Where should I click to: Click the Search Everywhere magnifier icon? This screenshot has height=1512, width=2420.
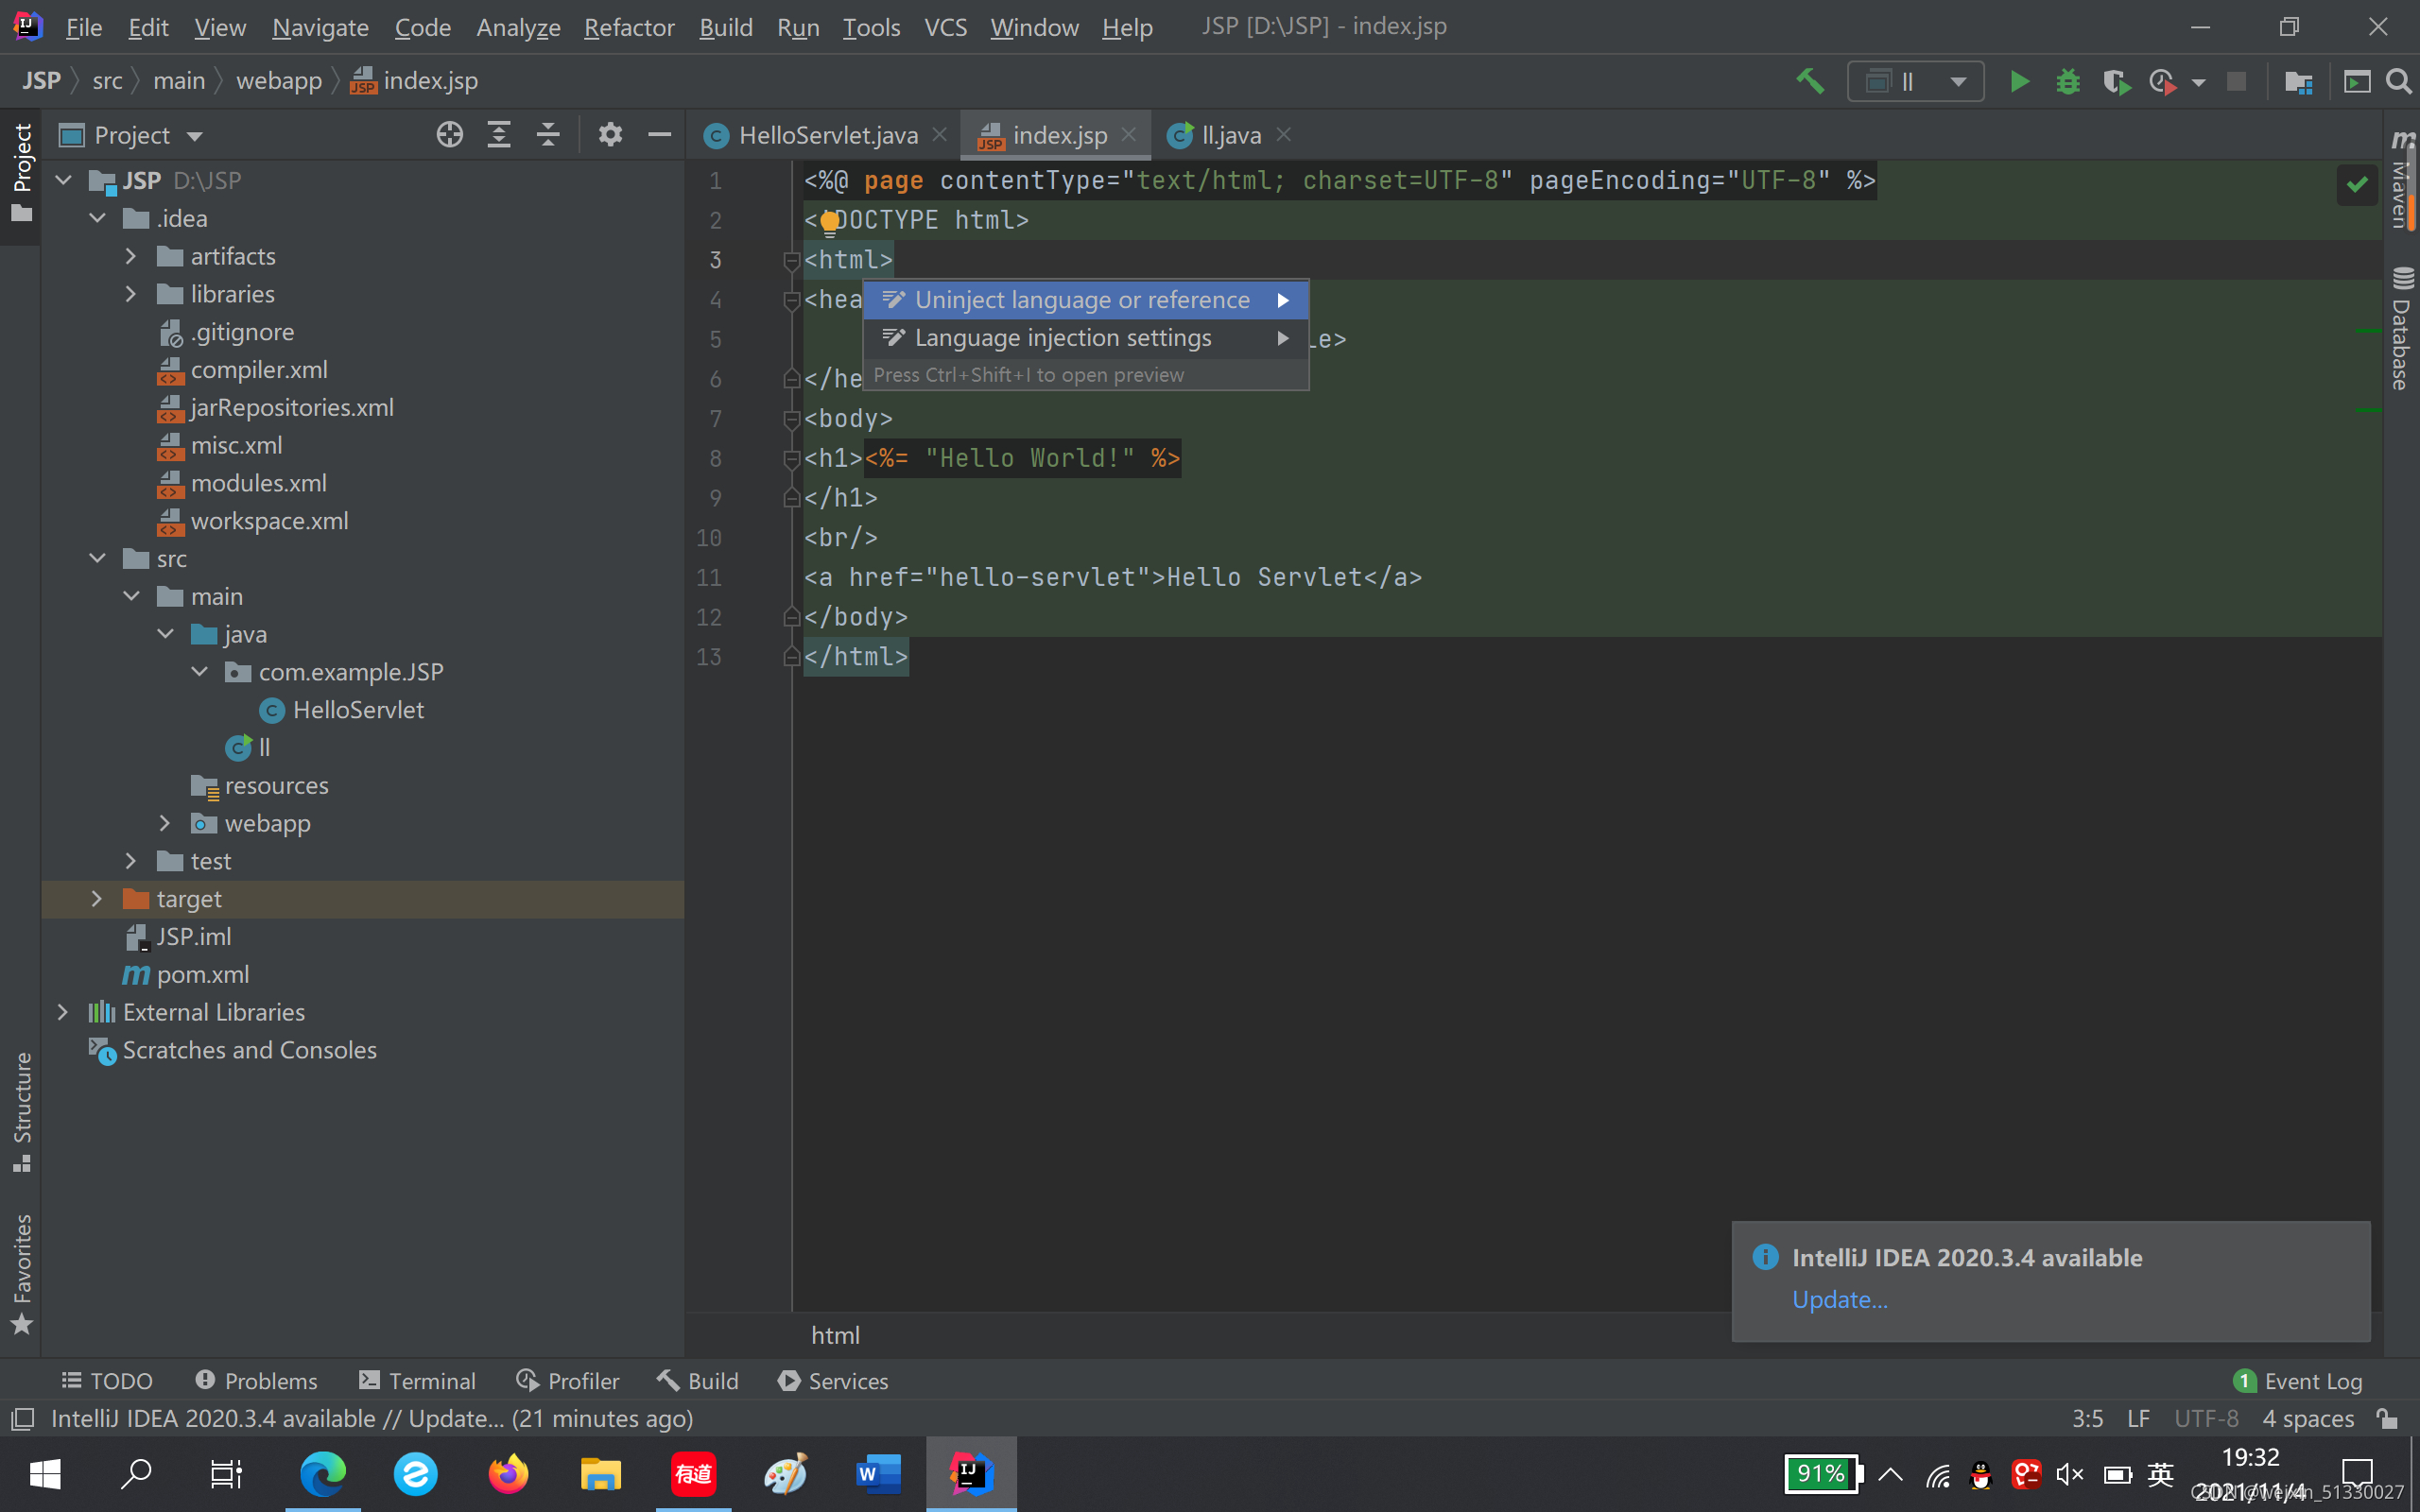[2399, 81]
